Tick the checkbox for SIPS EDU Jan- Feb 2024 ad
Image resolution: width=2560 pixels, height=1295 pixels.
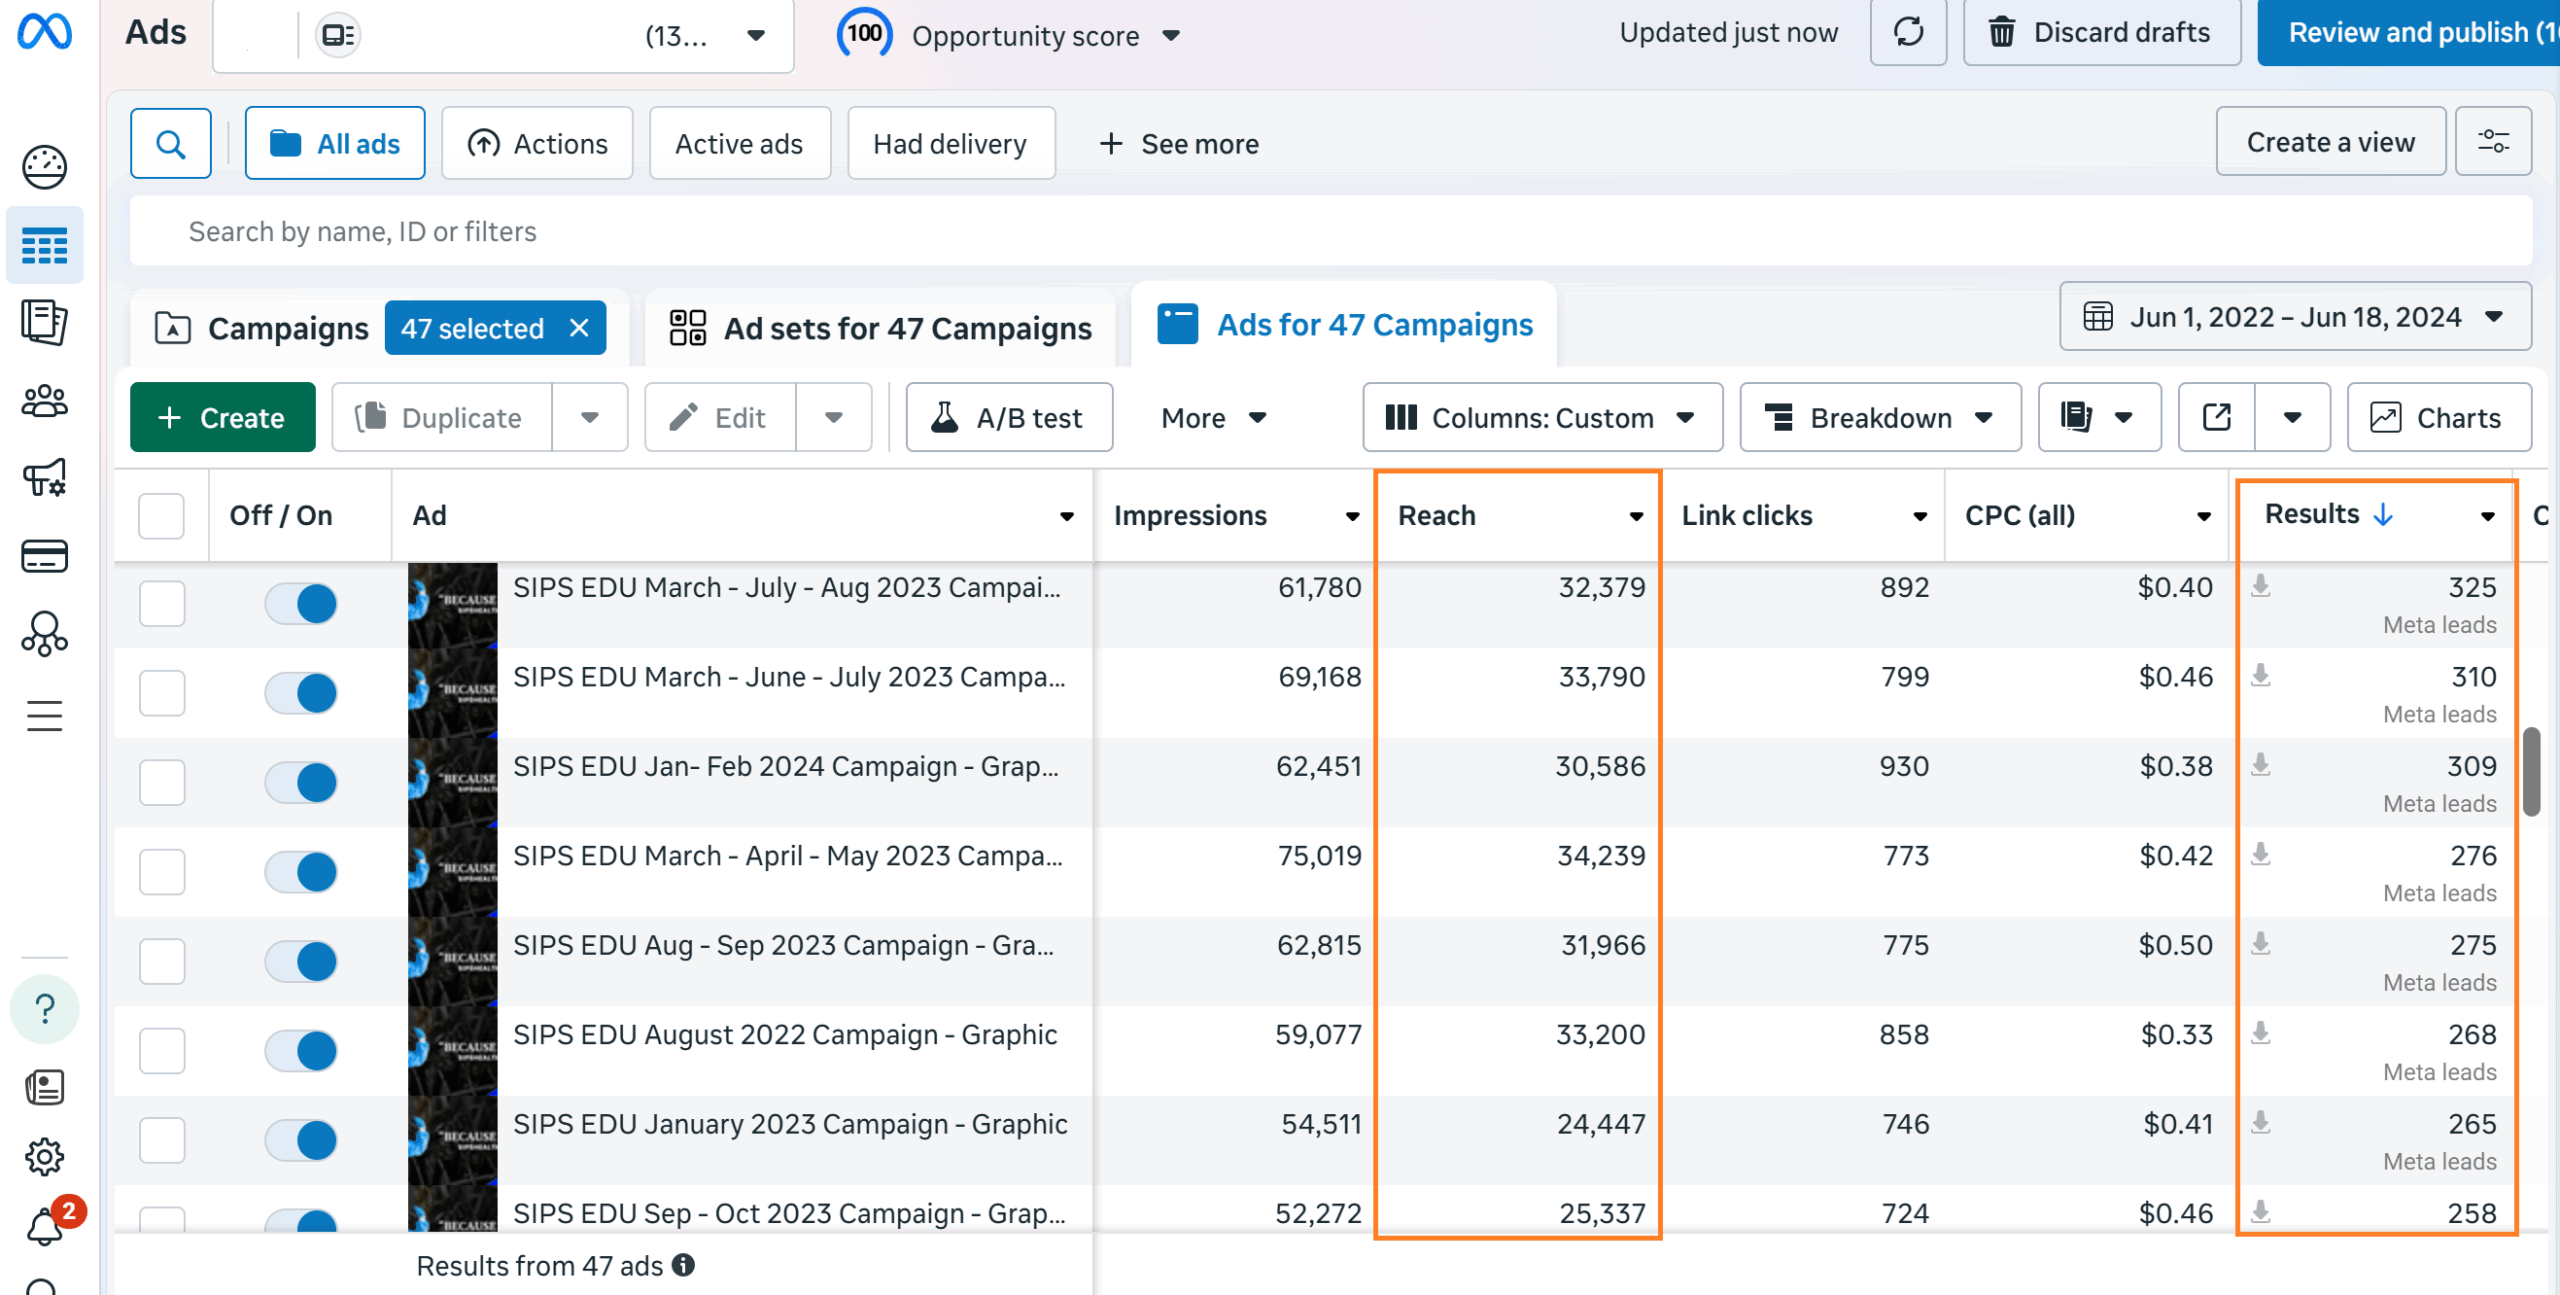point(162,782)
